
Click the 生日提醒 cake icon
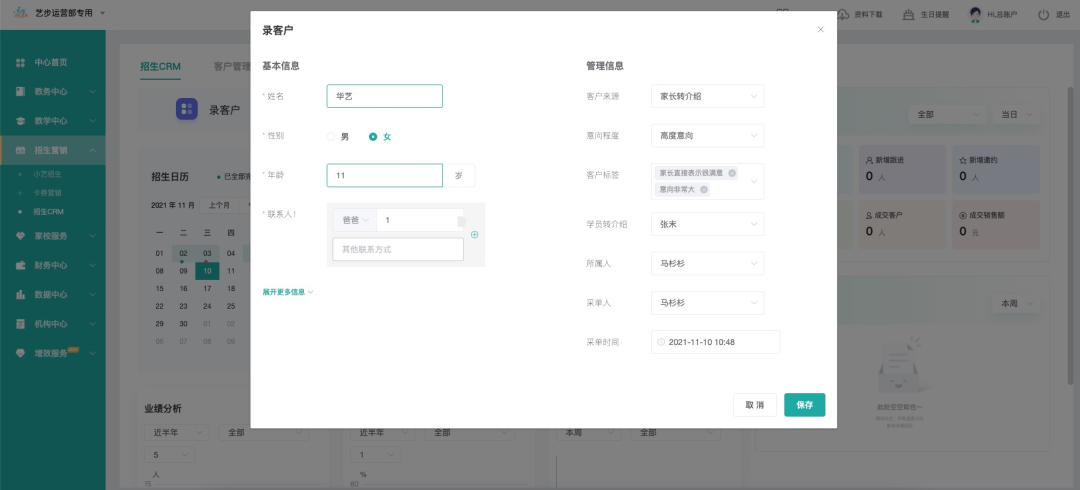pyautogui.click(x=908, y=14)
